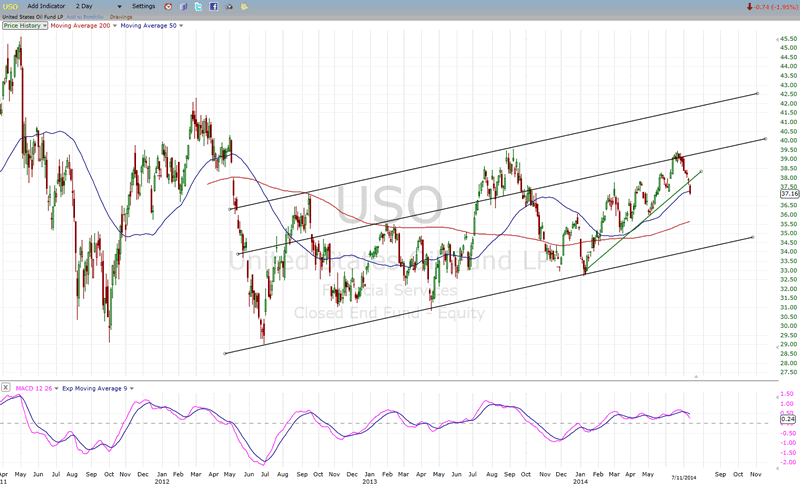This screenshot has width=800, height=484.
Task: Open the Add Indicator menu
Action: (x=46, y=6)
